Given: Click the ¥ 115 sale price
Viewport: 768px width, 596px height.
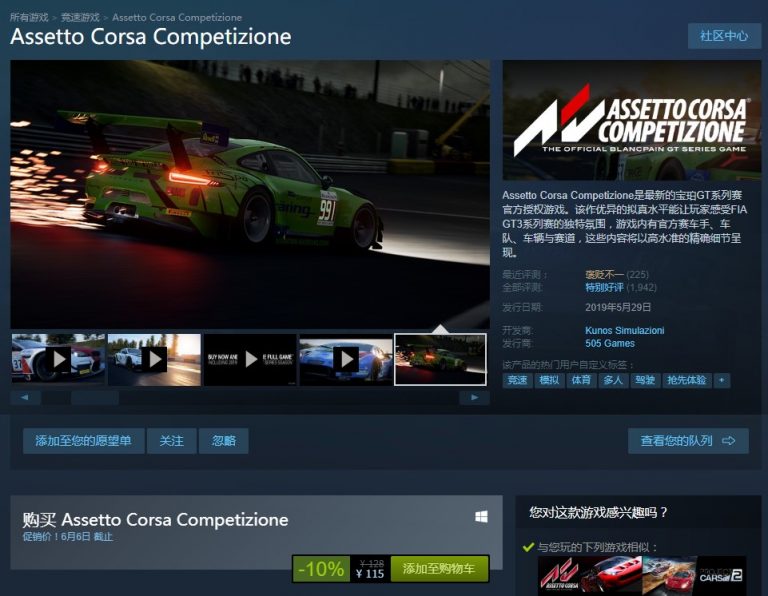Looking at the screenshot, I should [370, 573].
